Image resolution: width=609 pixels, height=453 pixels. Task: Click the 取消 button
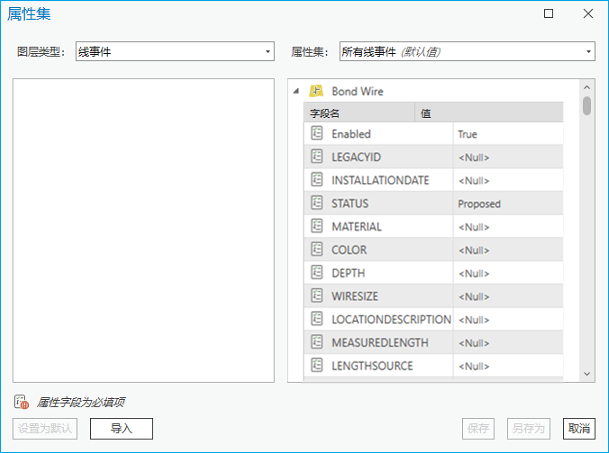579,428
